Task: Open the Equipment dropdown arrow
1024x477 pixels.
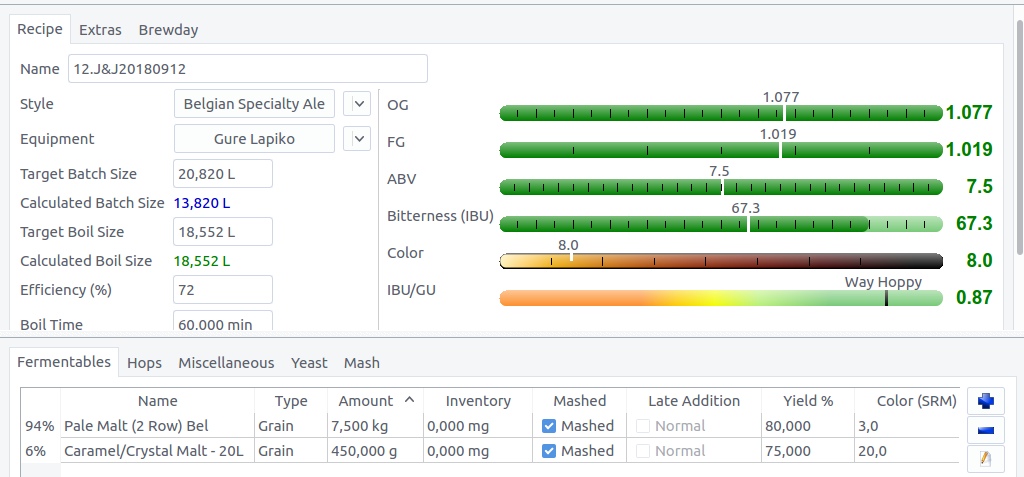Action: pyautogui.click(x=357, y=138)
